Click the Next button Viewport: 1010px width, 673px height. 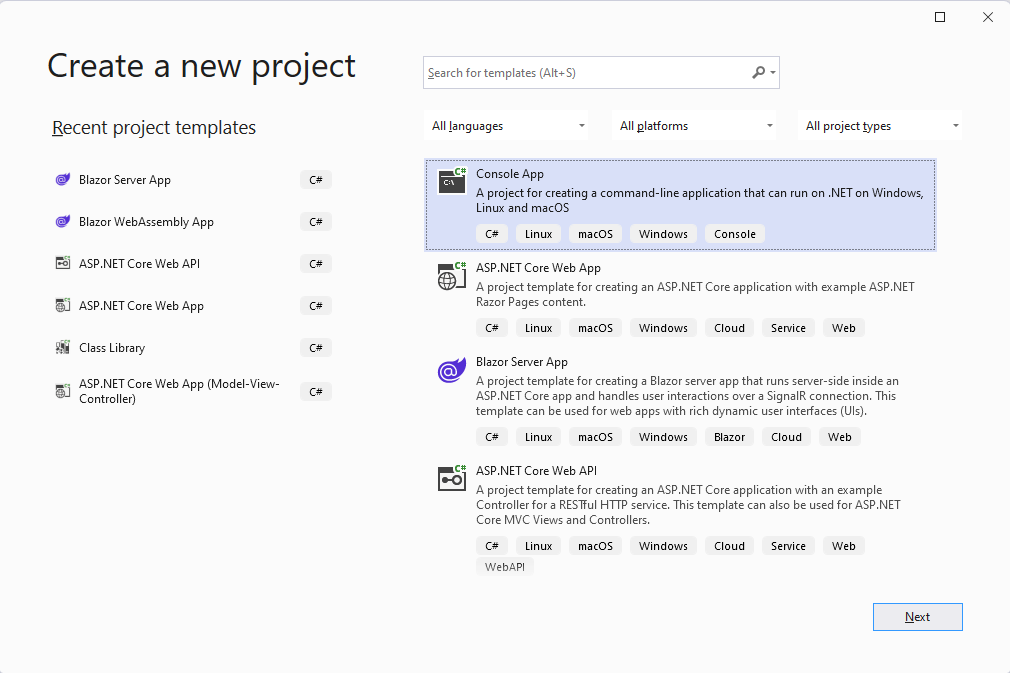point(917,617)
